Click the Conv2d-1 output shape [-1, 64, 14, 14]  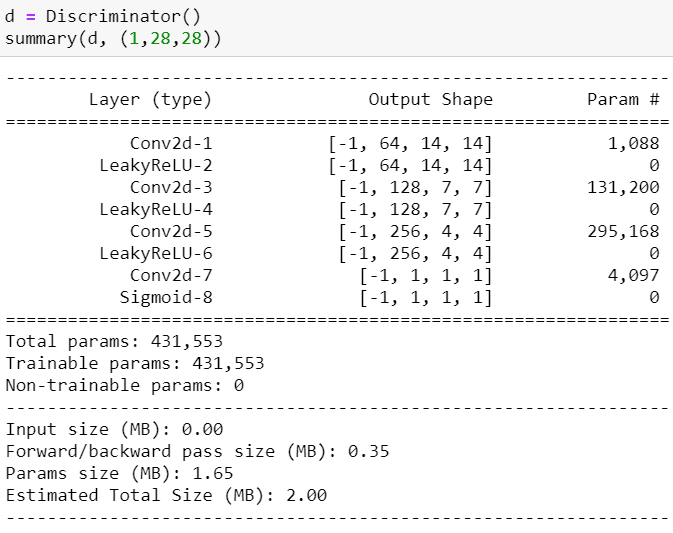[x=410, y=143]
